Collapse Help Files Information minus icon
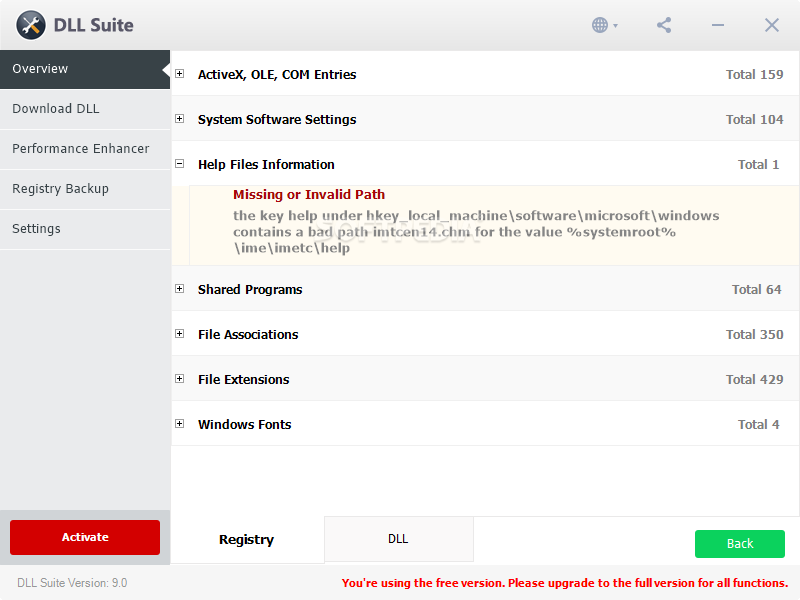 (x=180, y=164)
